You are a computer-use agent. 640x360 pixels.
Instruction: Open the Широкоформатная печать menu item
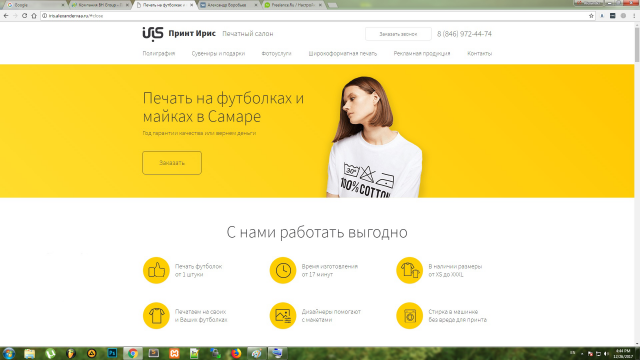tap(342, 53)
